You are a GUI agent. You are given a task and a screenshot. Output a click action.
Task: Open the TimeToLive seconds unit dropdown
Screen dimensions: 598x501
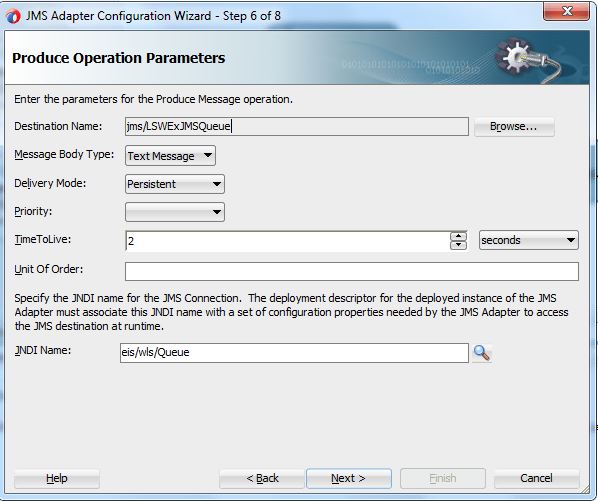529,240
